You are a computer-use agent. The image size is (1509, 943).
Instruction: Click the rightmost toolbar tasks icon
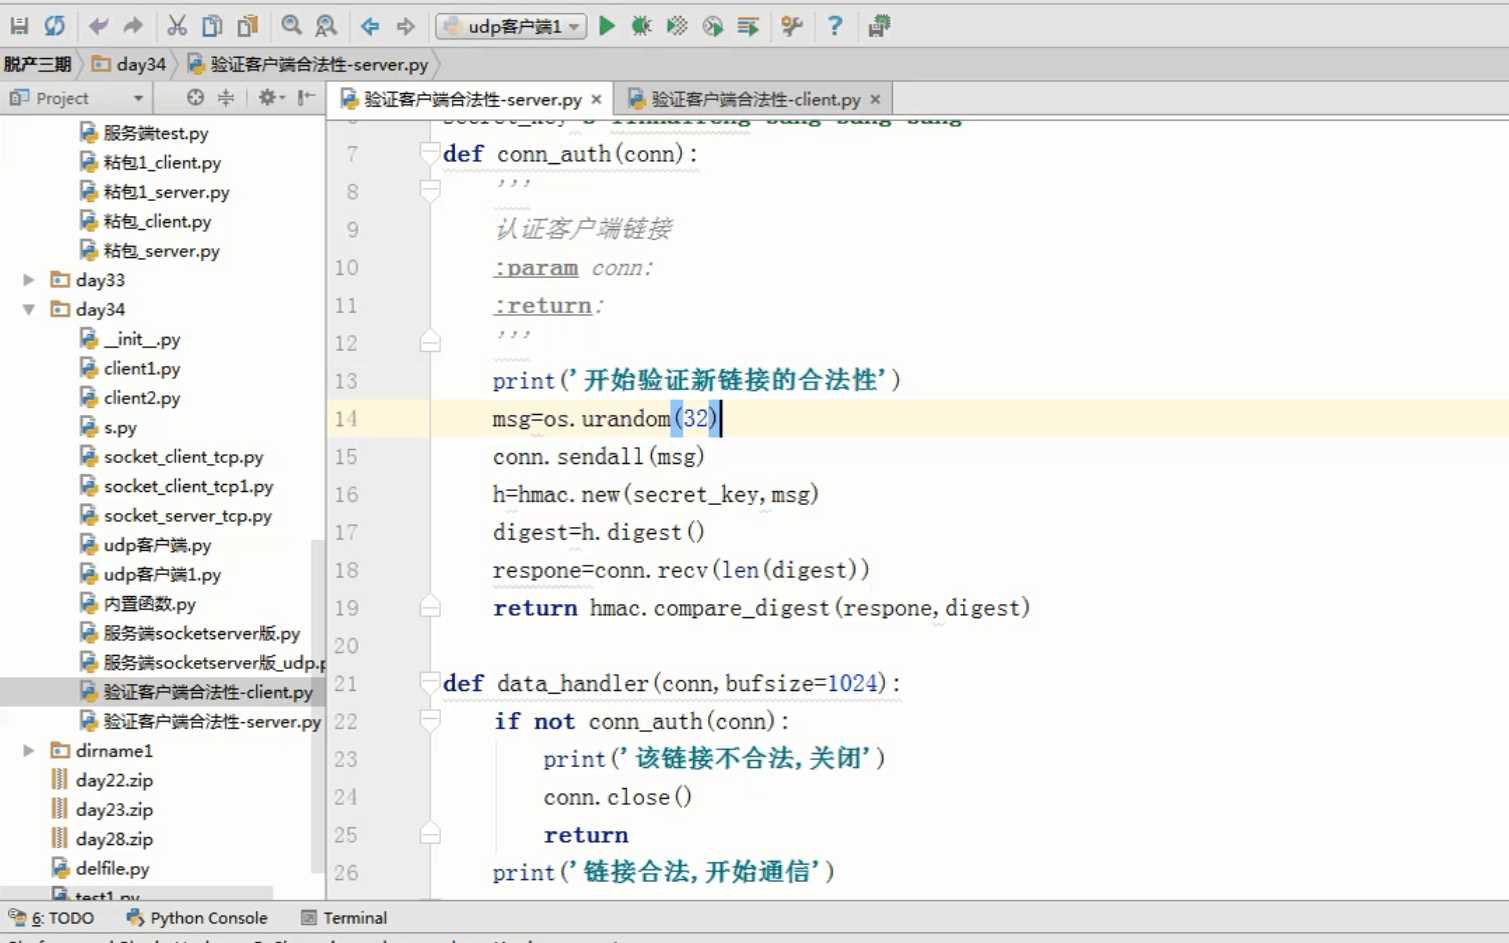coord(879,26)
